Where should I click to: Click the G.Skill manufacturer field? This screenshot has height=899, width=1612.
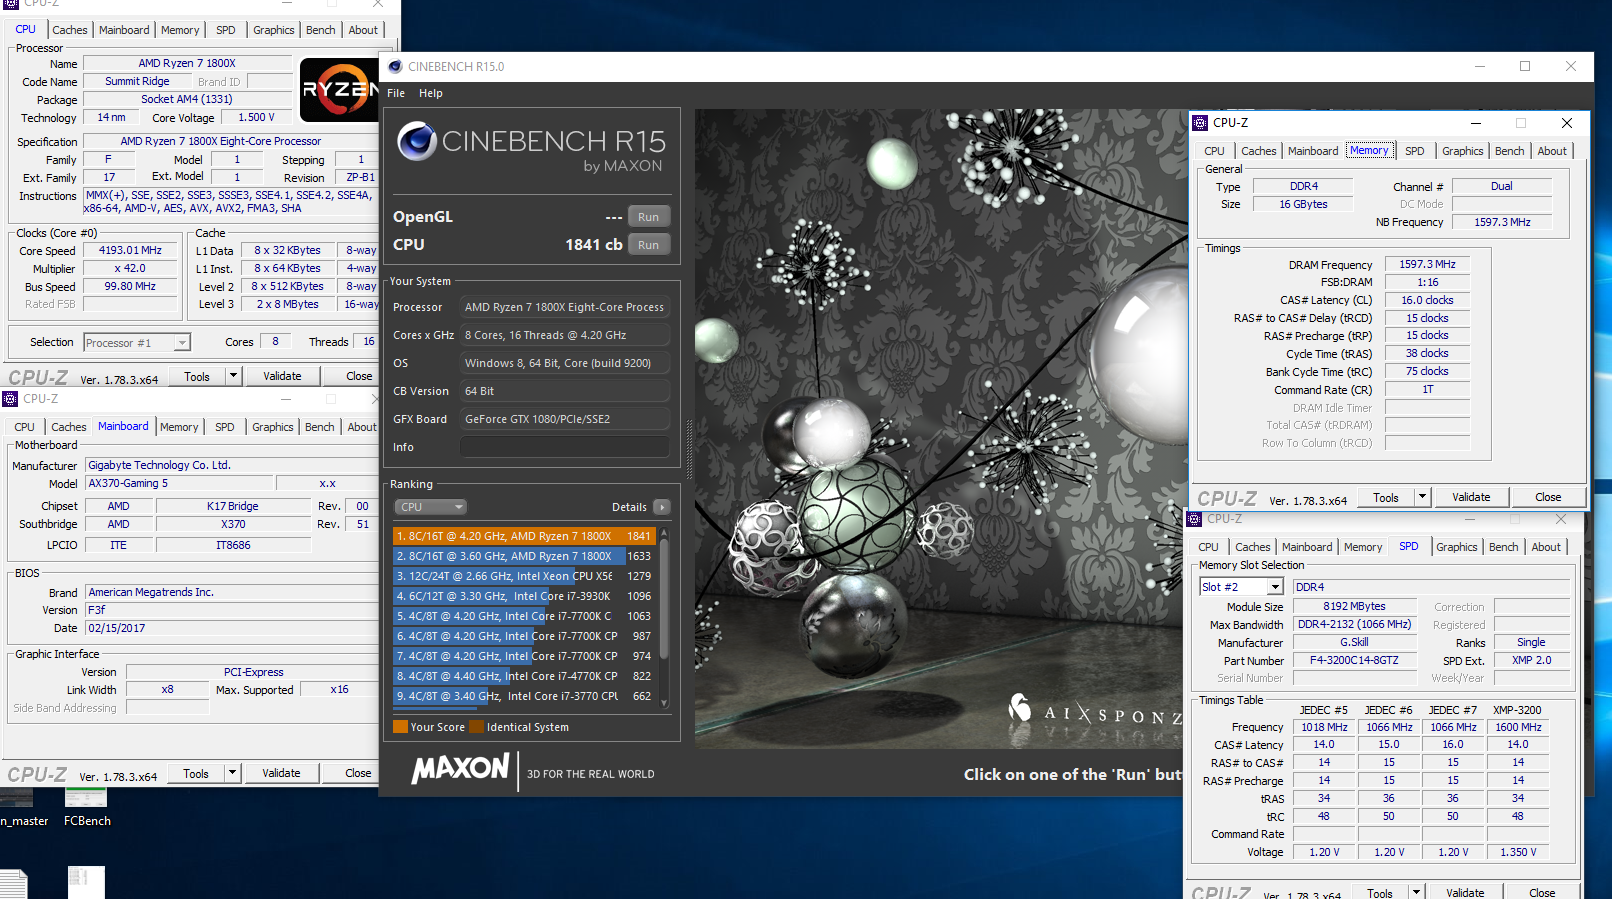click(x=1354, y=643)
